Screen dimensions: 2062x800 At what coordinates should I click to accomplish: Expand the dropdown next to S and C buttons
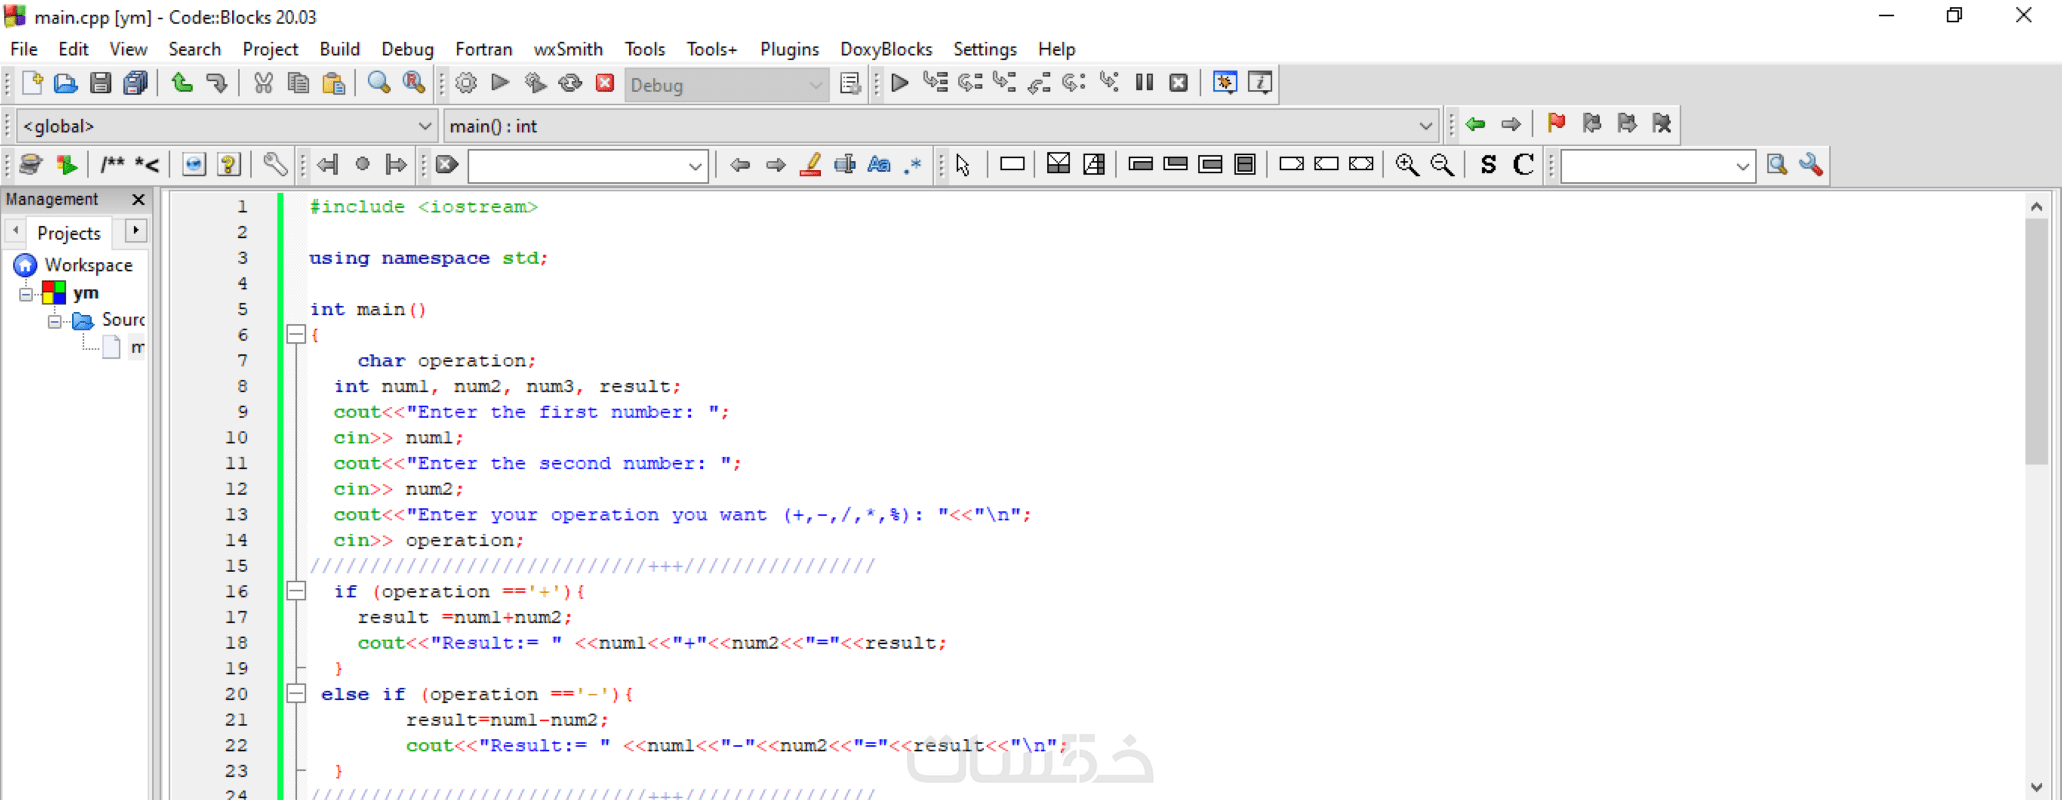(1742, 166)
